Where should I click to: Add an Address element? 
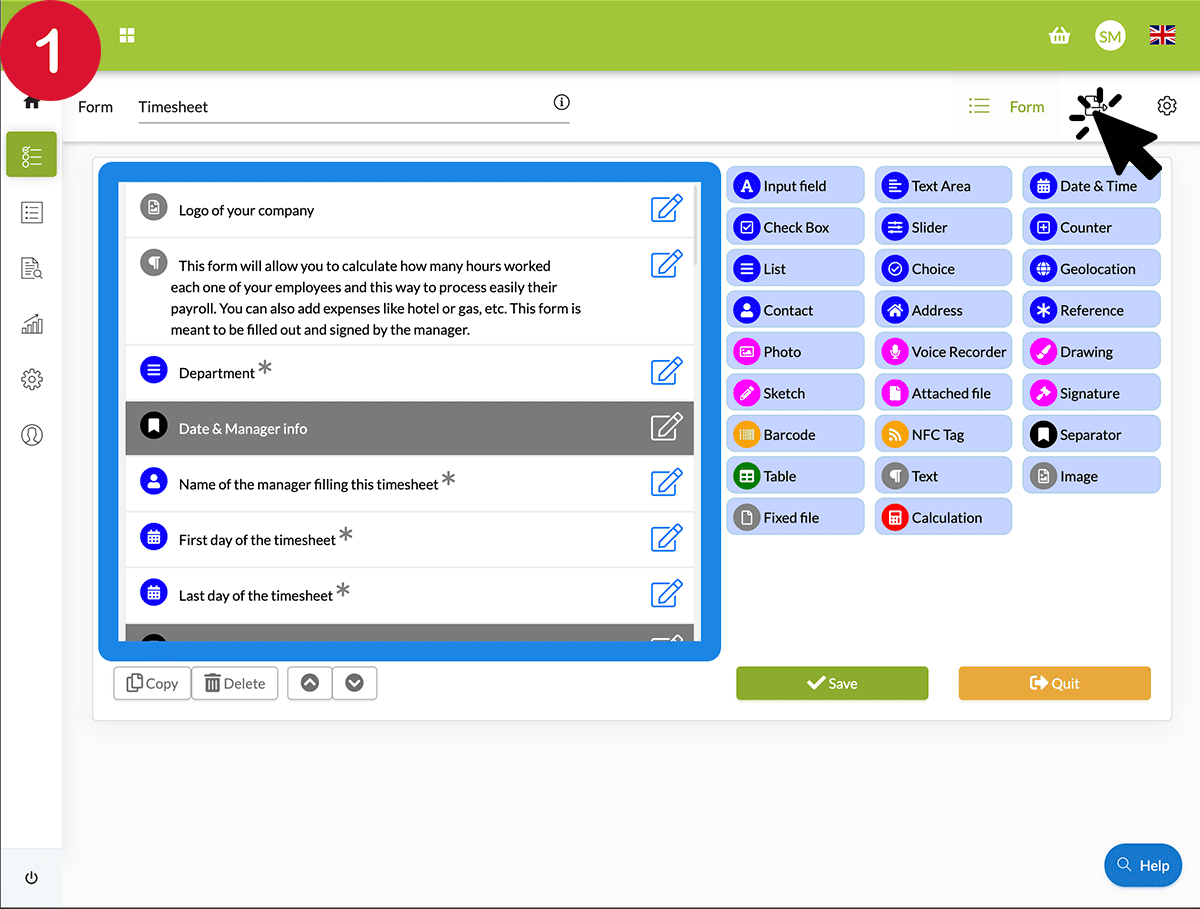(943, 310)
